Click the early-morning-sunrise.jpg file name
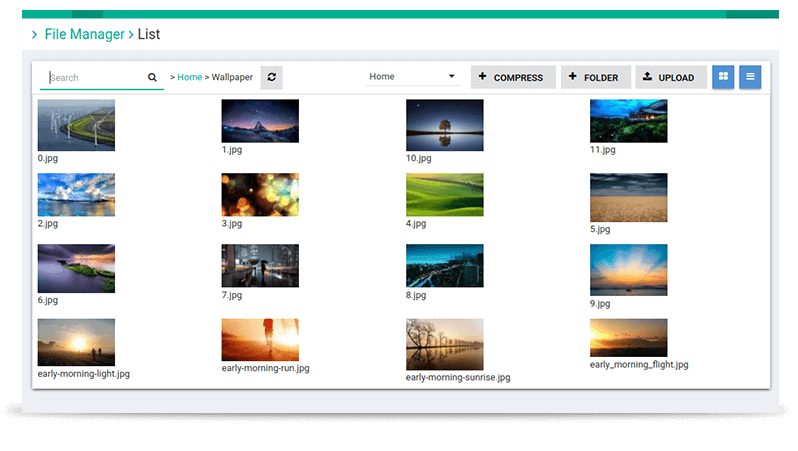The image size is (798, 451). coord(458,378)
